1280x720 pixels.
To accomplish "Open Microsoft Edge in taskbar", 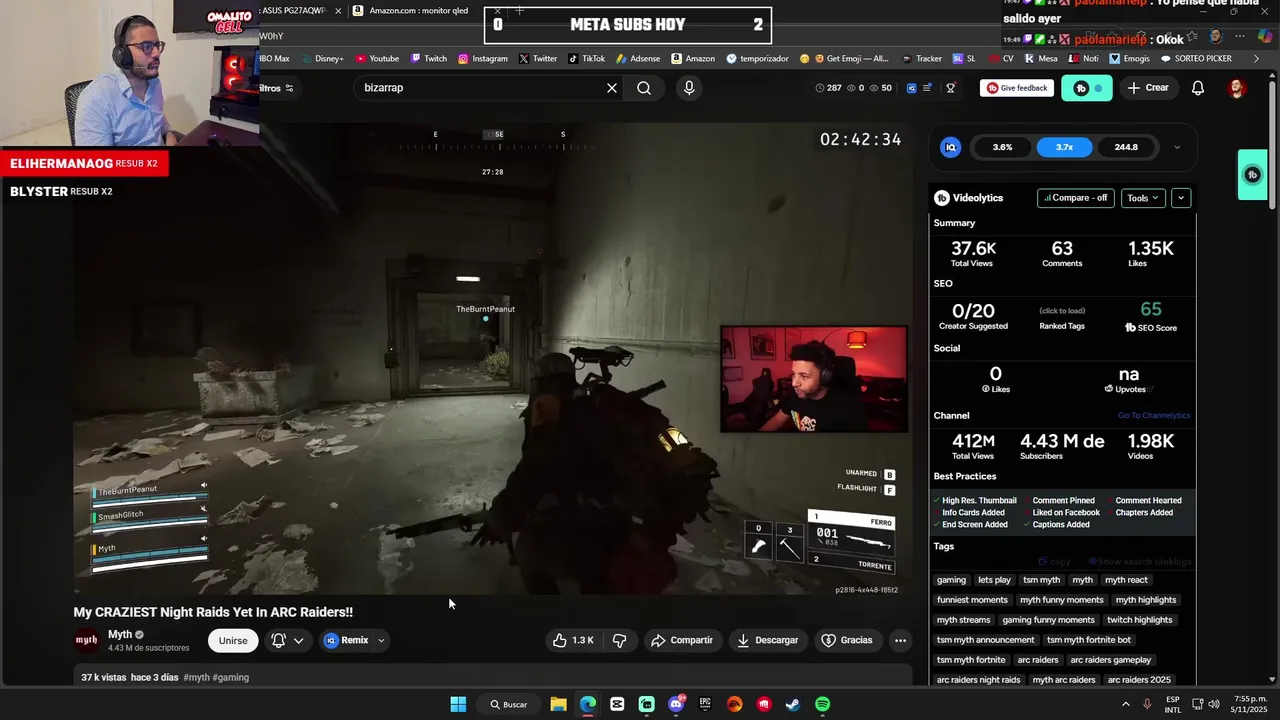I will click(x=588, y=704).
